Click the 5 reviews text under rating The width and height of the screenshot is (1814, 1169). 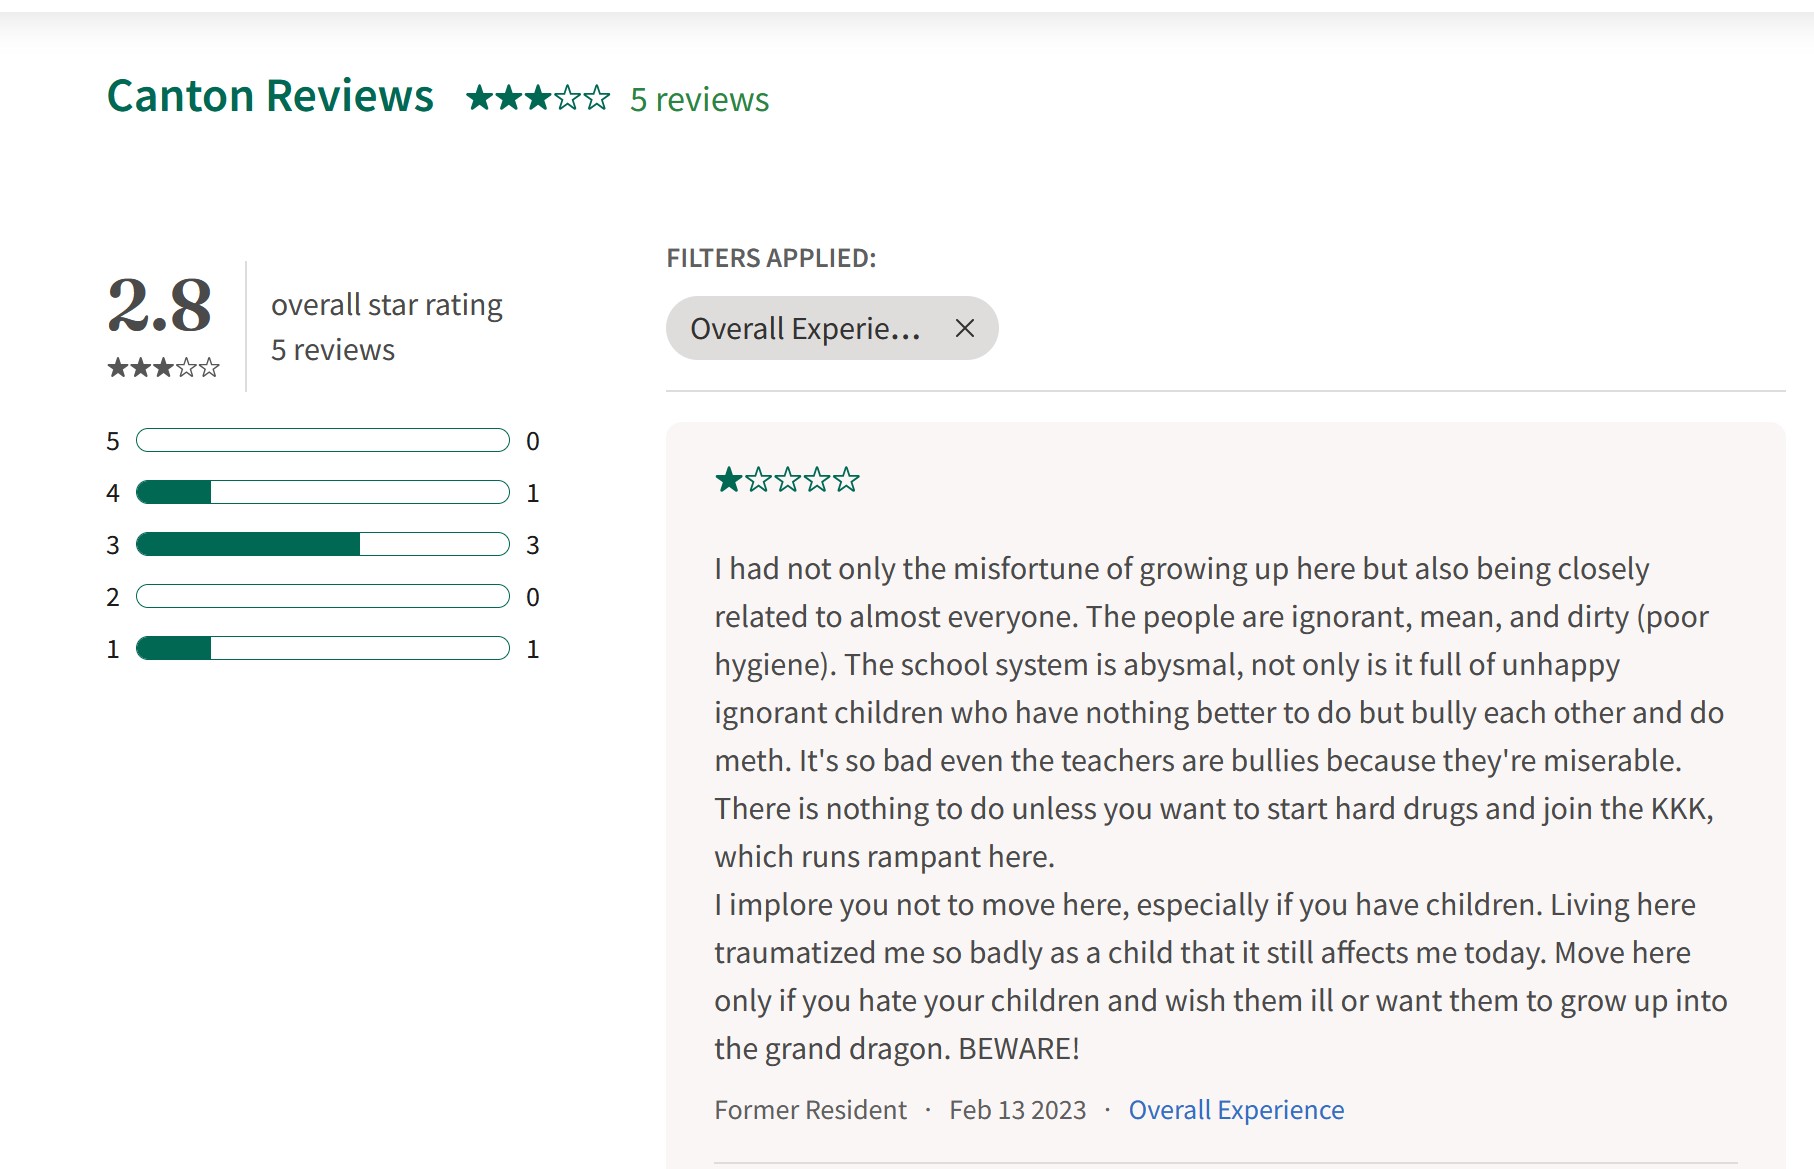[333, 350]
